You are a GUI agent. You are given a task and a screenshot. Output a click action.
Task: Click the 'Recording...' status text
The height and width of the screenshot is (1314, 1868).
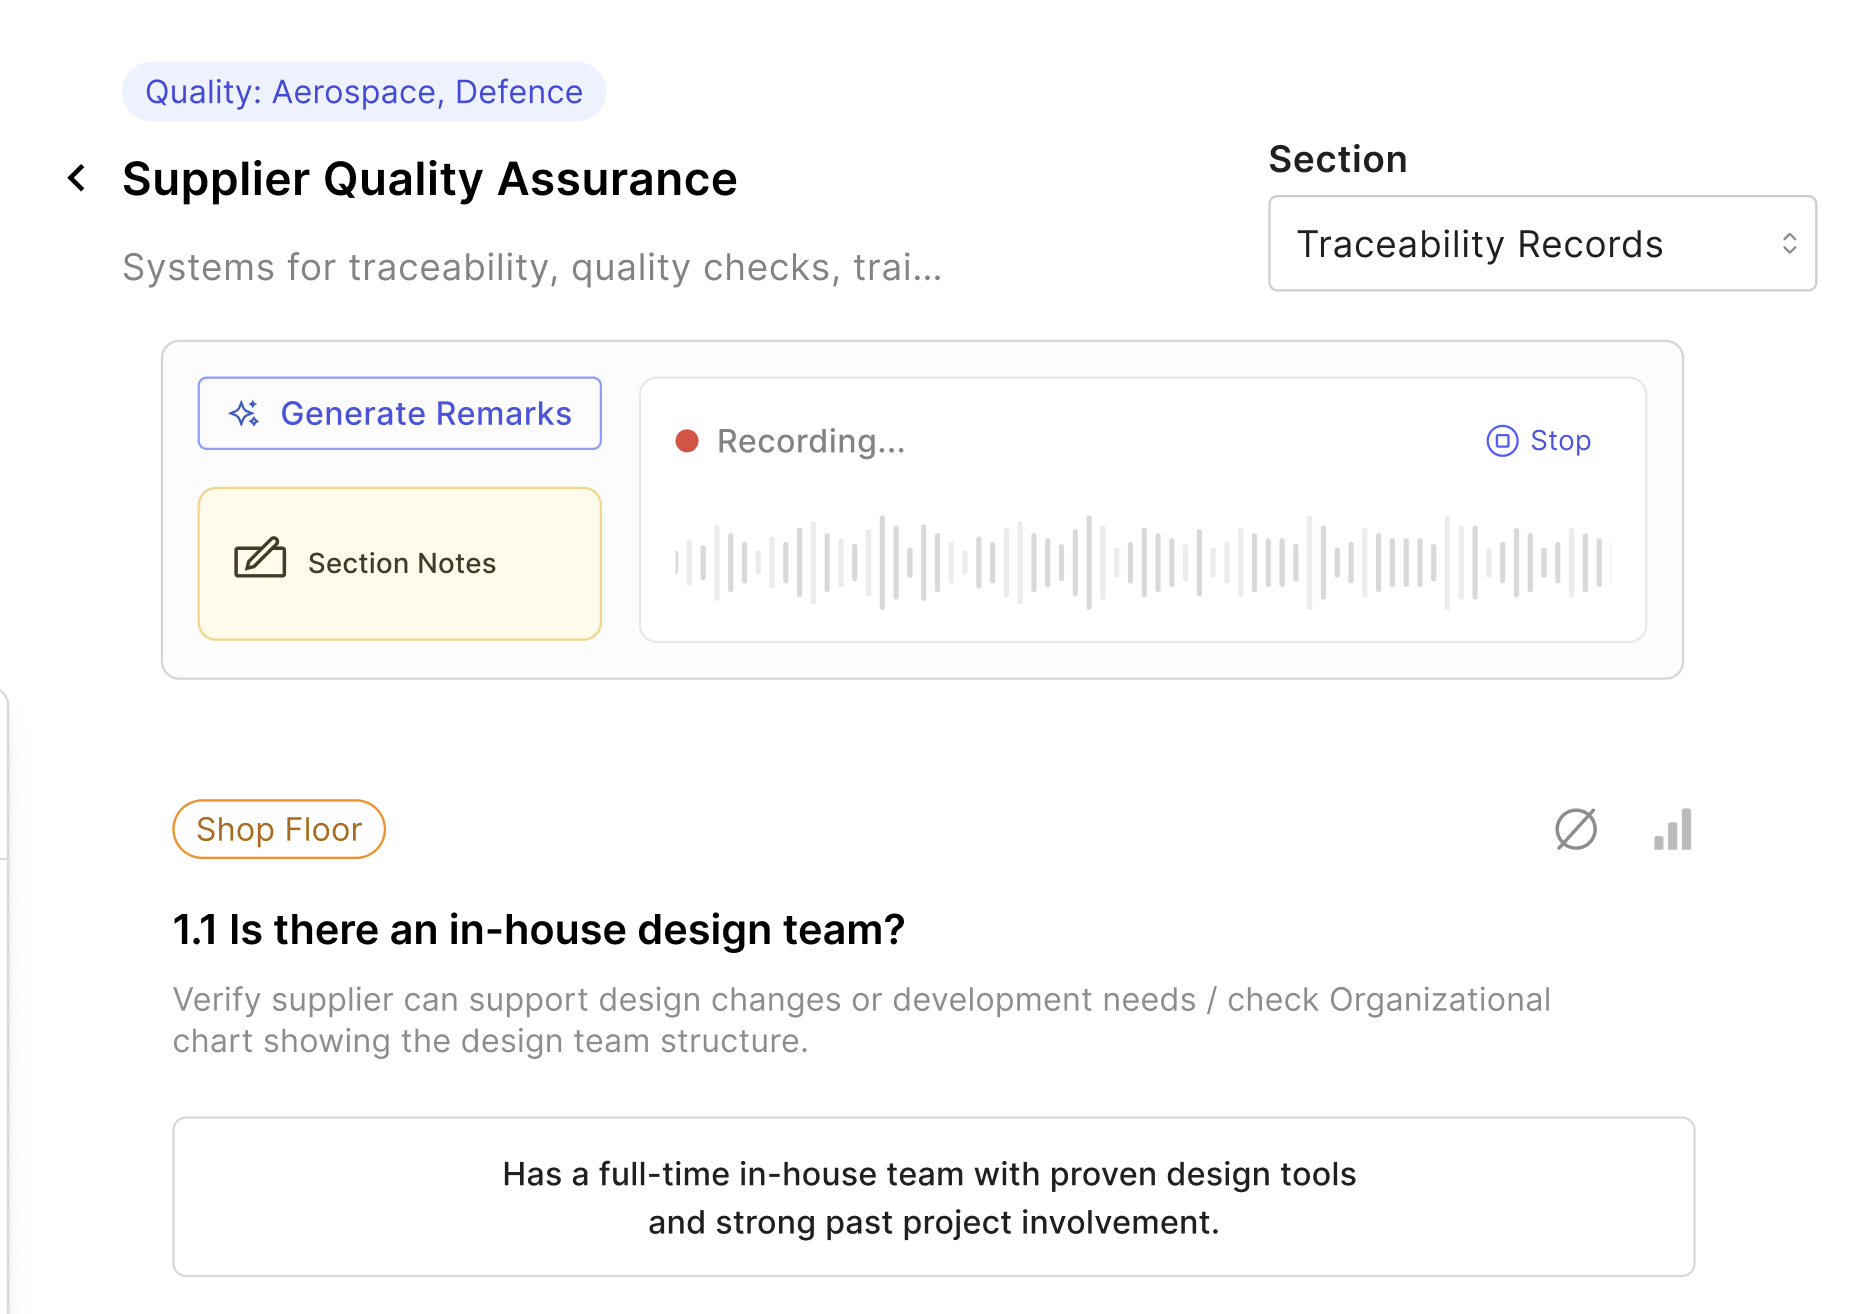point(811,441)
